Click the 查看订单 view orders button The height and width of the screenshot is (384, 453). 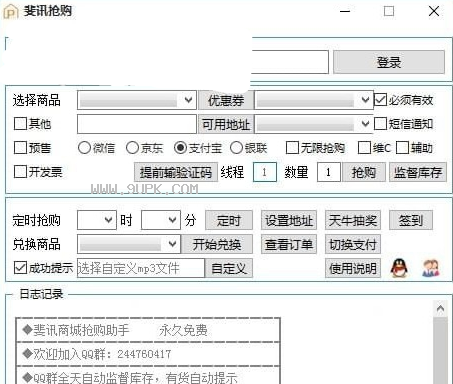(x=289, y=244)
